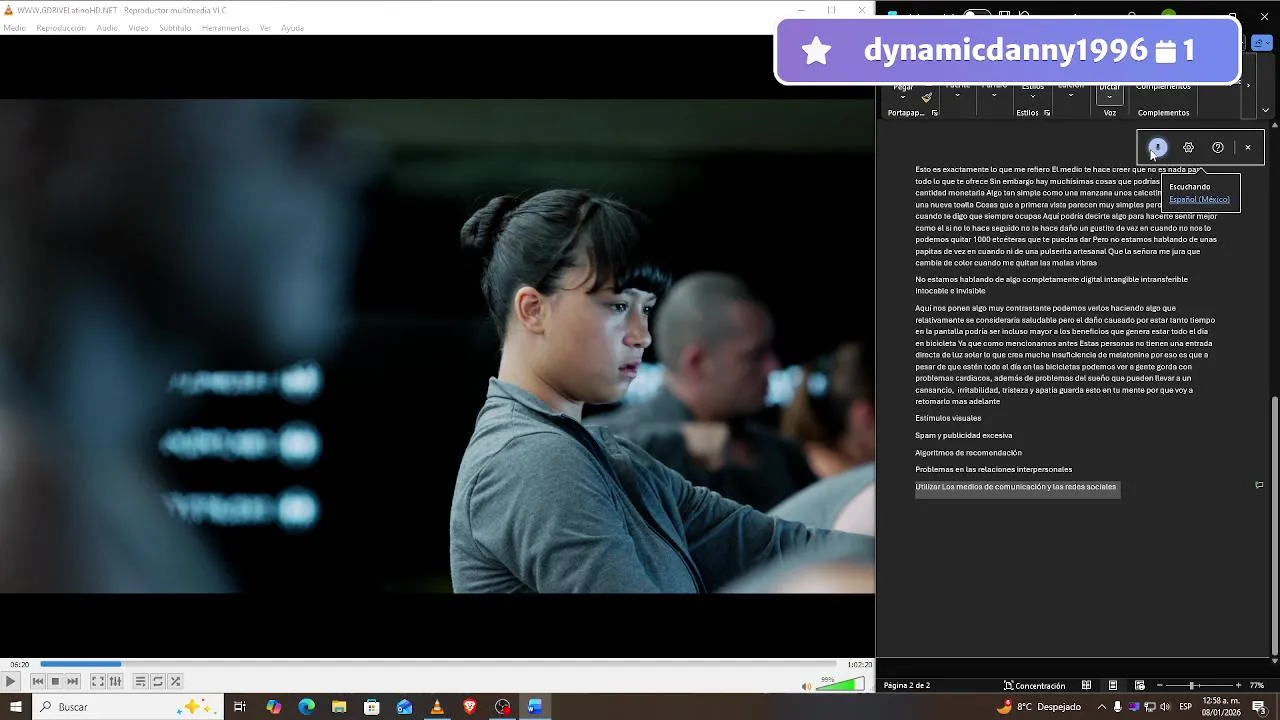Image resolution: width=1280 pixels, height=720 pixels.
Task: Click the Word zoom out minus button
Action: [x=1159, y=685]
